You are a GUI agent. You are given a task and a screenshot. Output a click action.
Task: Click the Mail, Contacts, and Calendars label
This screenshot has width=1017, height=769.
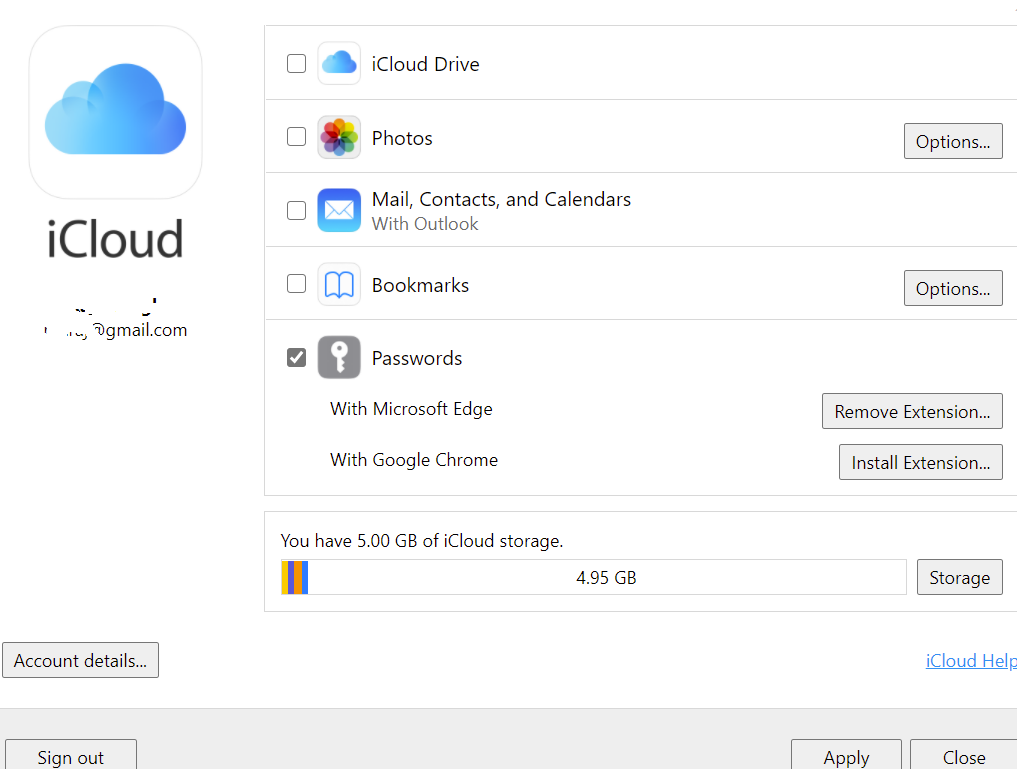(501, 199)
